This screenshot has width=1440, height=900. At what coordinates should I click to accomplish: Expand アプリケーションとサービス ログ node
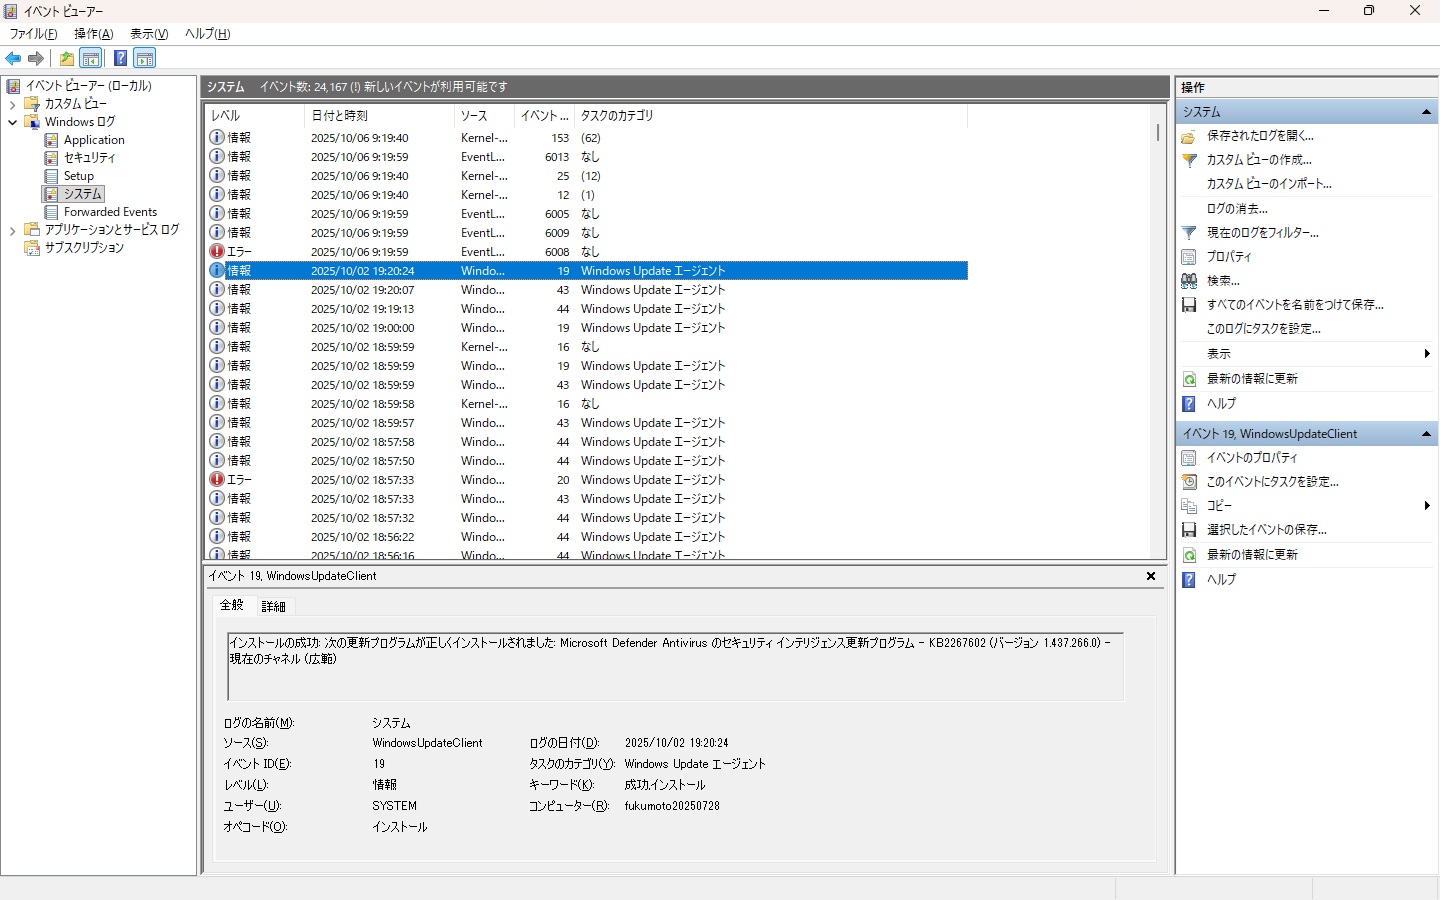tap(12, 230)
